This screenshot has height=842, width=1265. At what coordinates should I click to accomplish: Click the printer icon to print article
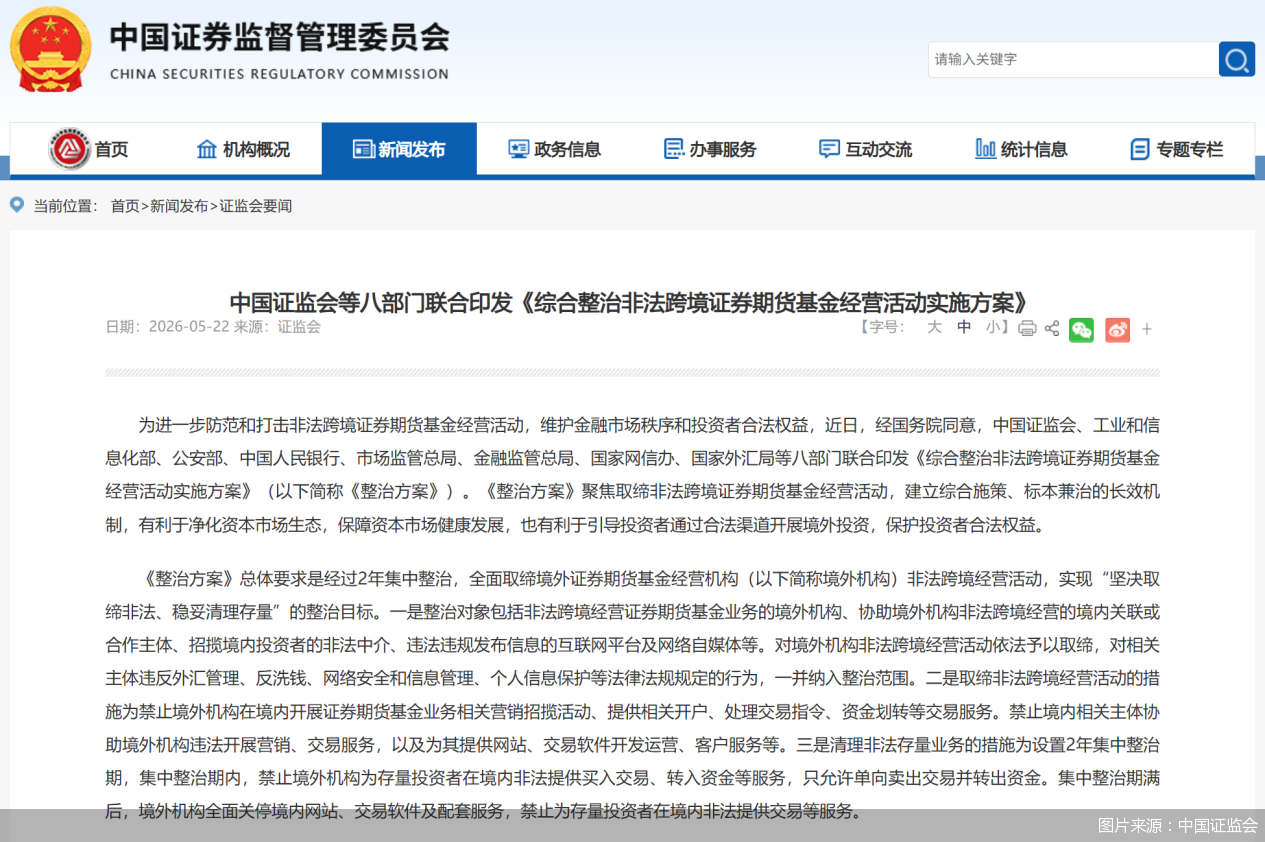[x=1027, y=328]
